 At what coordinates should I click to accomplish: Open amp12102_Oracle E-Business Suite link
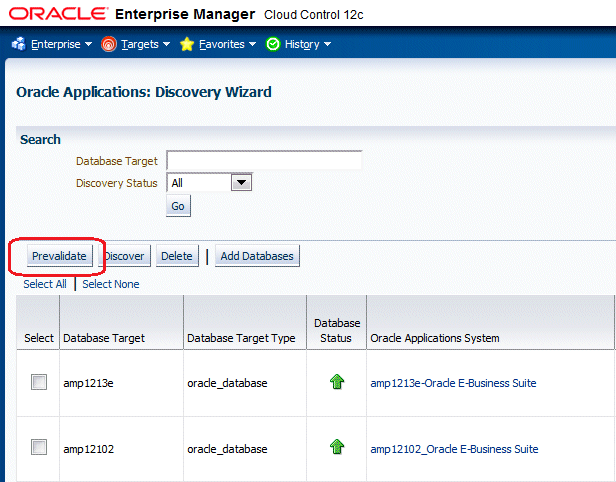click(x=455, y=449)
